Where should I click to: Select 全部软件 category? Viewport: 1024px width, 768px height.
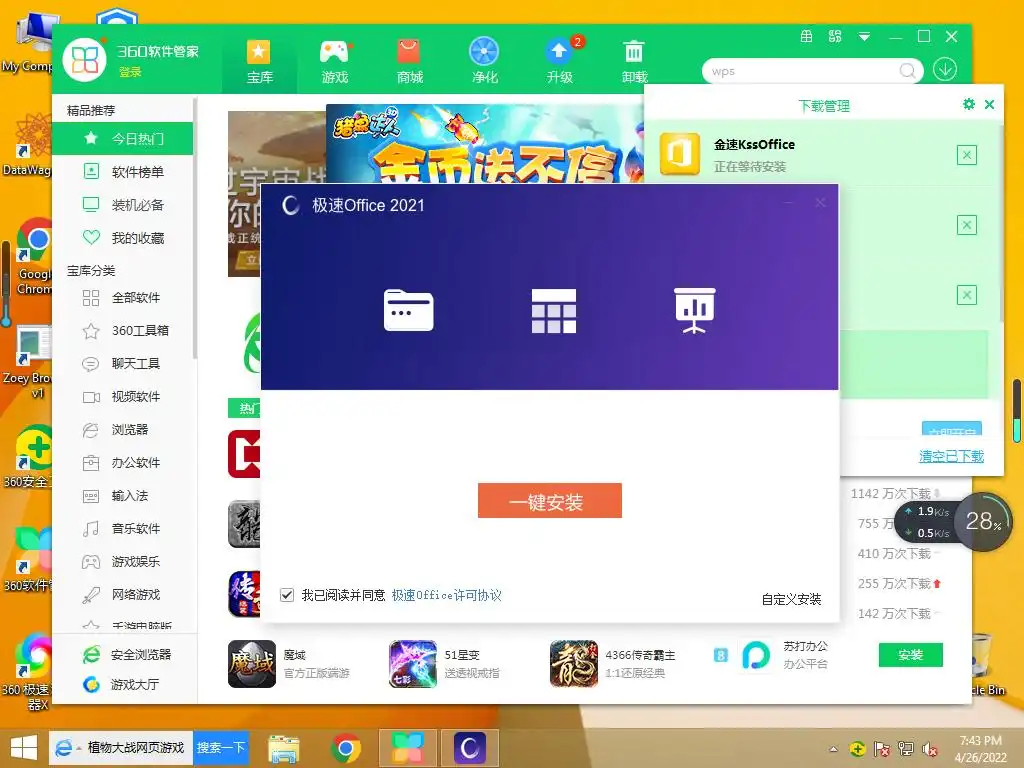click(123, 298)
